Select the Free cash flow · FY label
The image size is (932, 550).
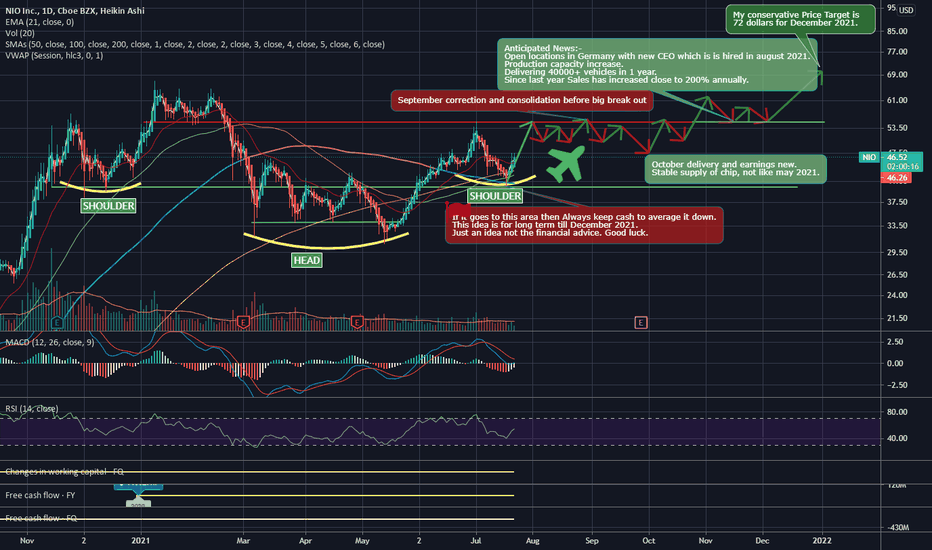40,495
